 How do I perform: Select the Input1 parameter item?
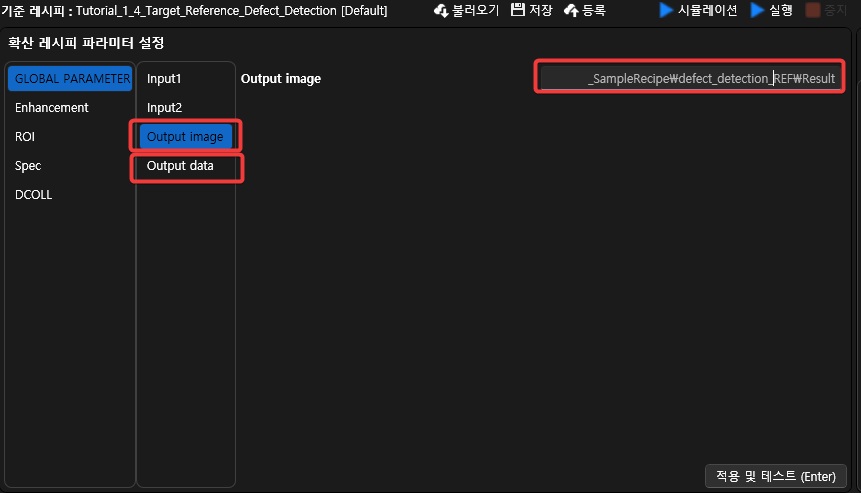(x=164, y=78)
